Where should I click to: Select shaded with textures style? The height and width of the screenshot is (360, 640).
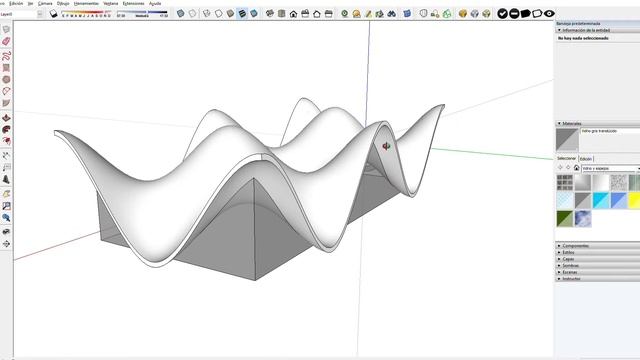pyautogui.click(x=242, y=14)
